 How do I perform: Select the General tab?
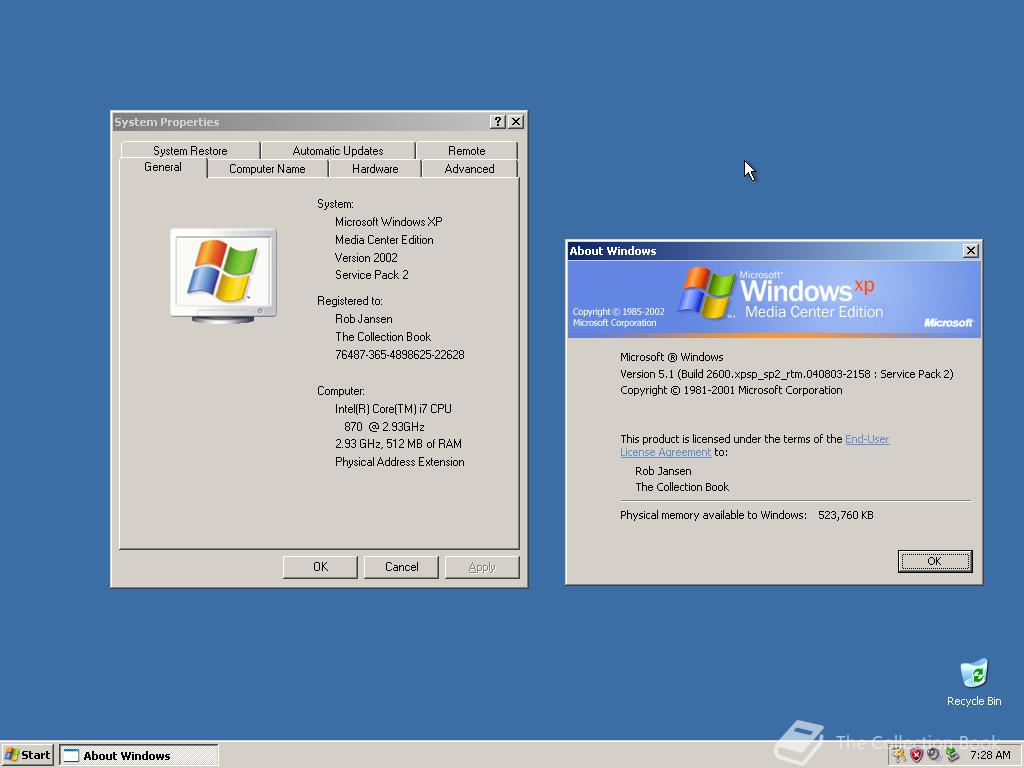(163, 167)
